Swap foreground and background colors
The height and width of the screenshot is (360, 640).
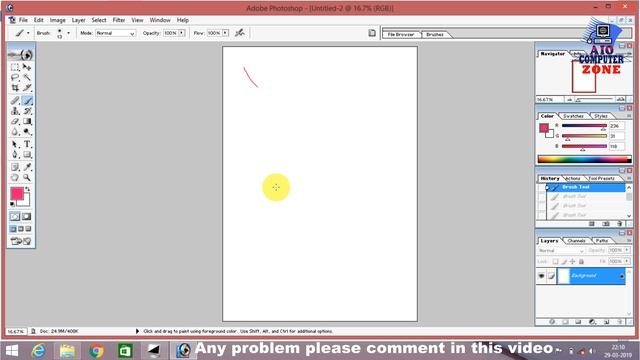pyautogui.click(x=27, y=189)
